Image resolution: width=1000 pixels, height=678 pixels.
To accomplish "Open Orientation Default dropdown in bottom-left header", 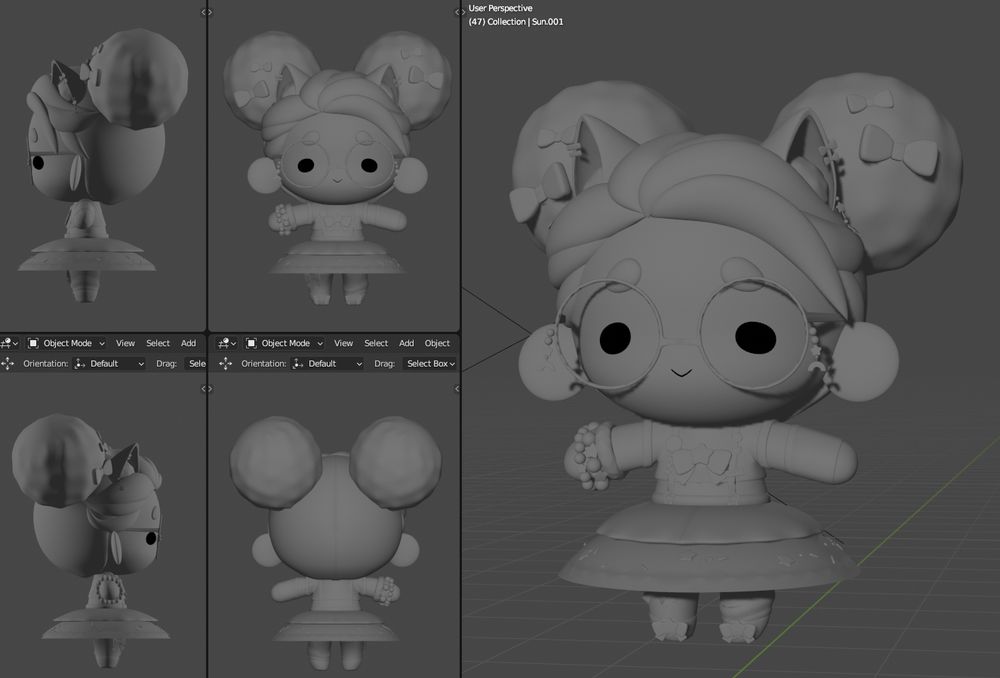I will click(110, 364).
